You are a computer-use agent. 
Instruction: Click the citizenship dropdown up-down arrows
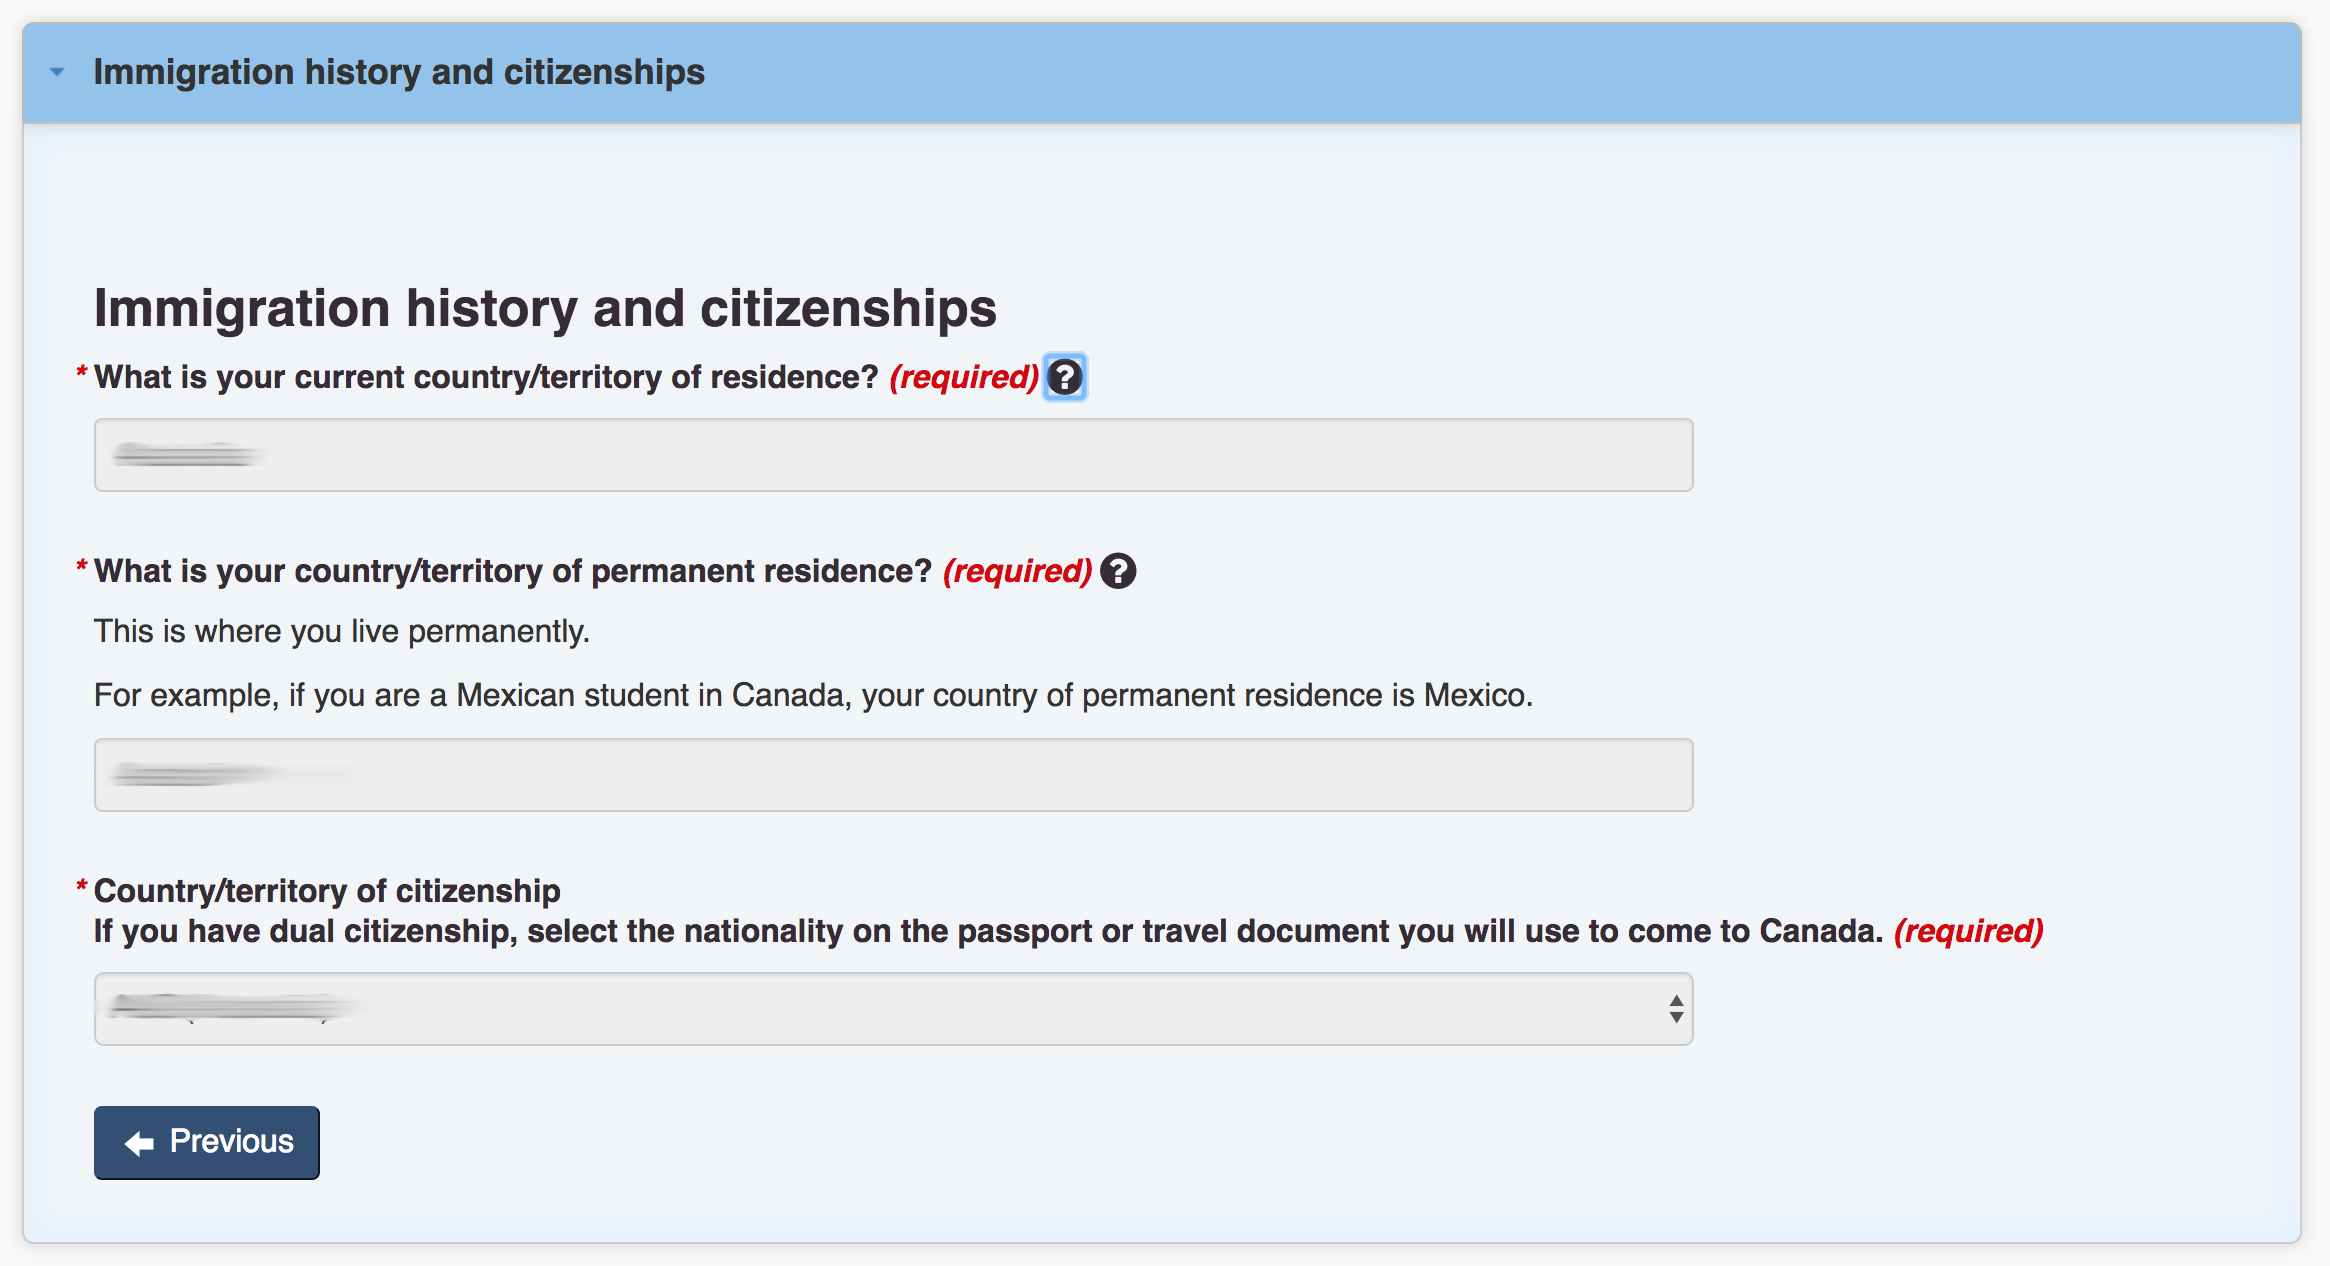point(1676,1009)
